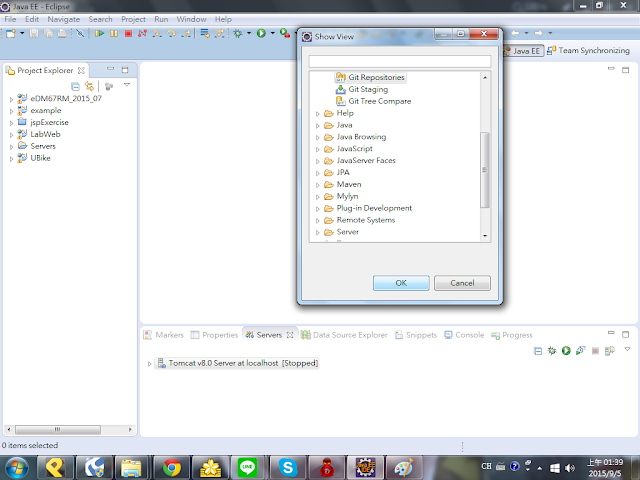This screenshot has width=640, height=480.
Task: Click the New wizard icon in toolbar
Action: tap(11, 33)
